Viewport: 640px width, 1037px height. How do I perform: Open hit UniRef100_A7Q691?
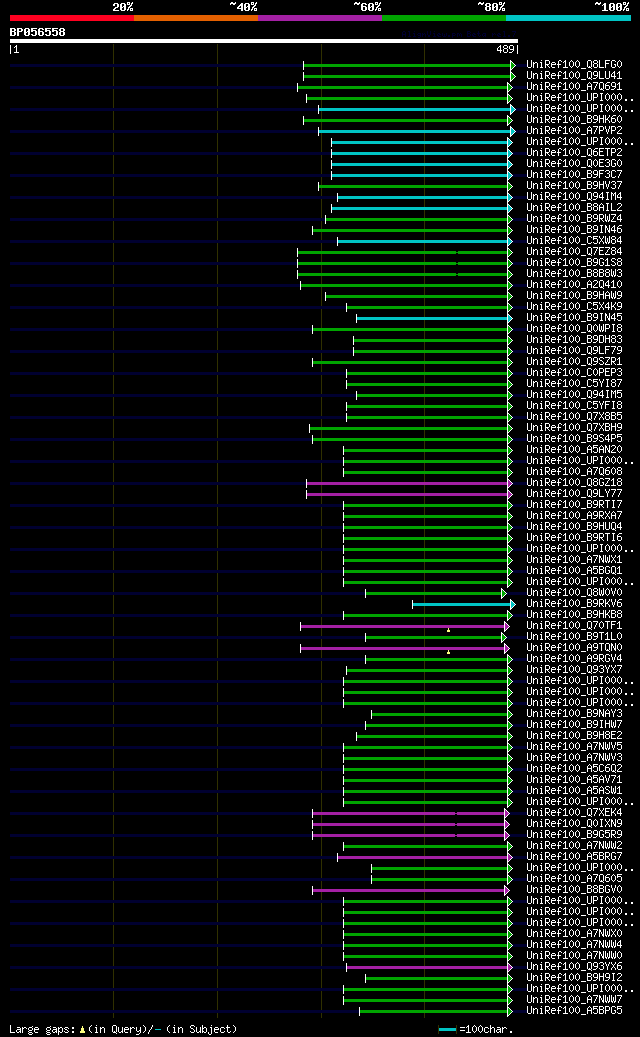tap(574, 87)
